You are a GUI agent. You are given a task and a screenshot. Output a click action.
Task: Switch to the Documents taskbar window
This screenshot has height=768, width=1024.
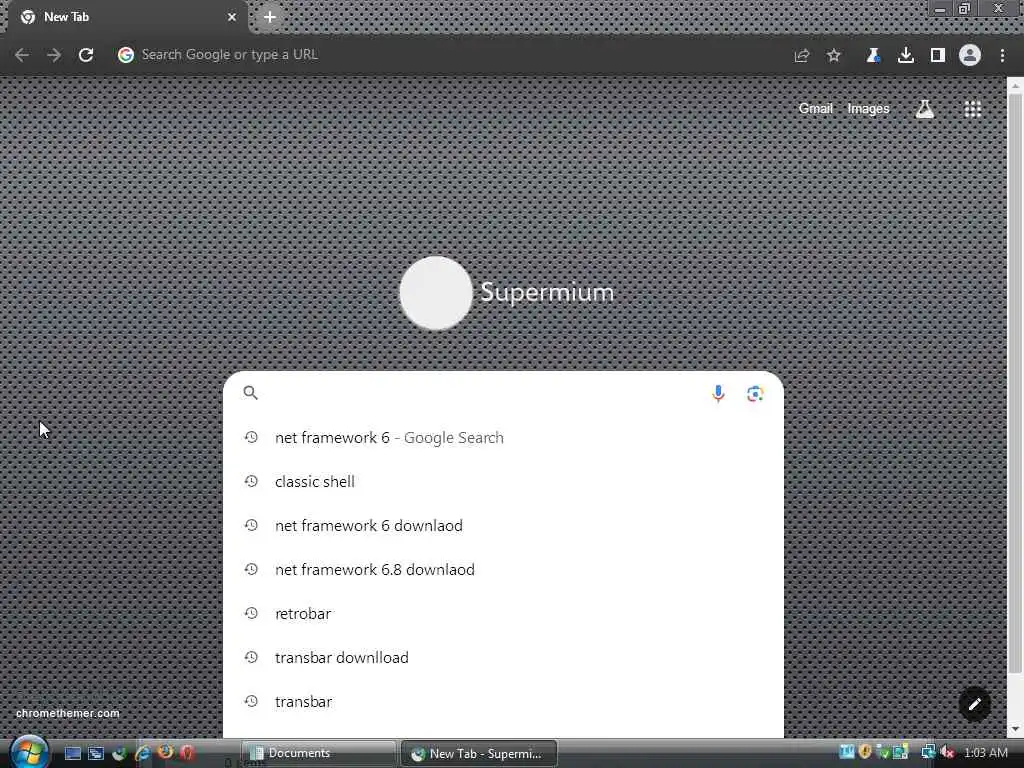319,753
